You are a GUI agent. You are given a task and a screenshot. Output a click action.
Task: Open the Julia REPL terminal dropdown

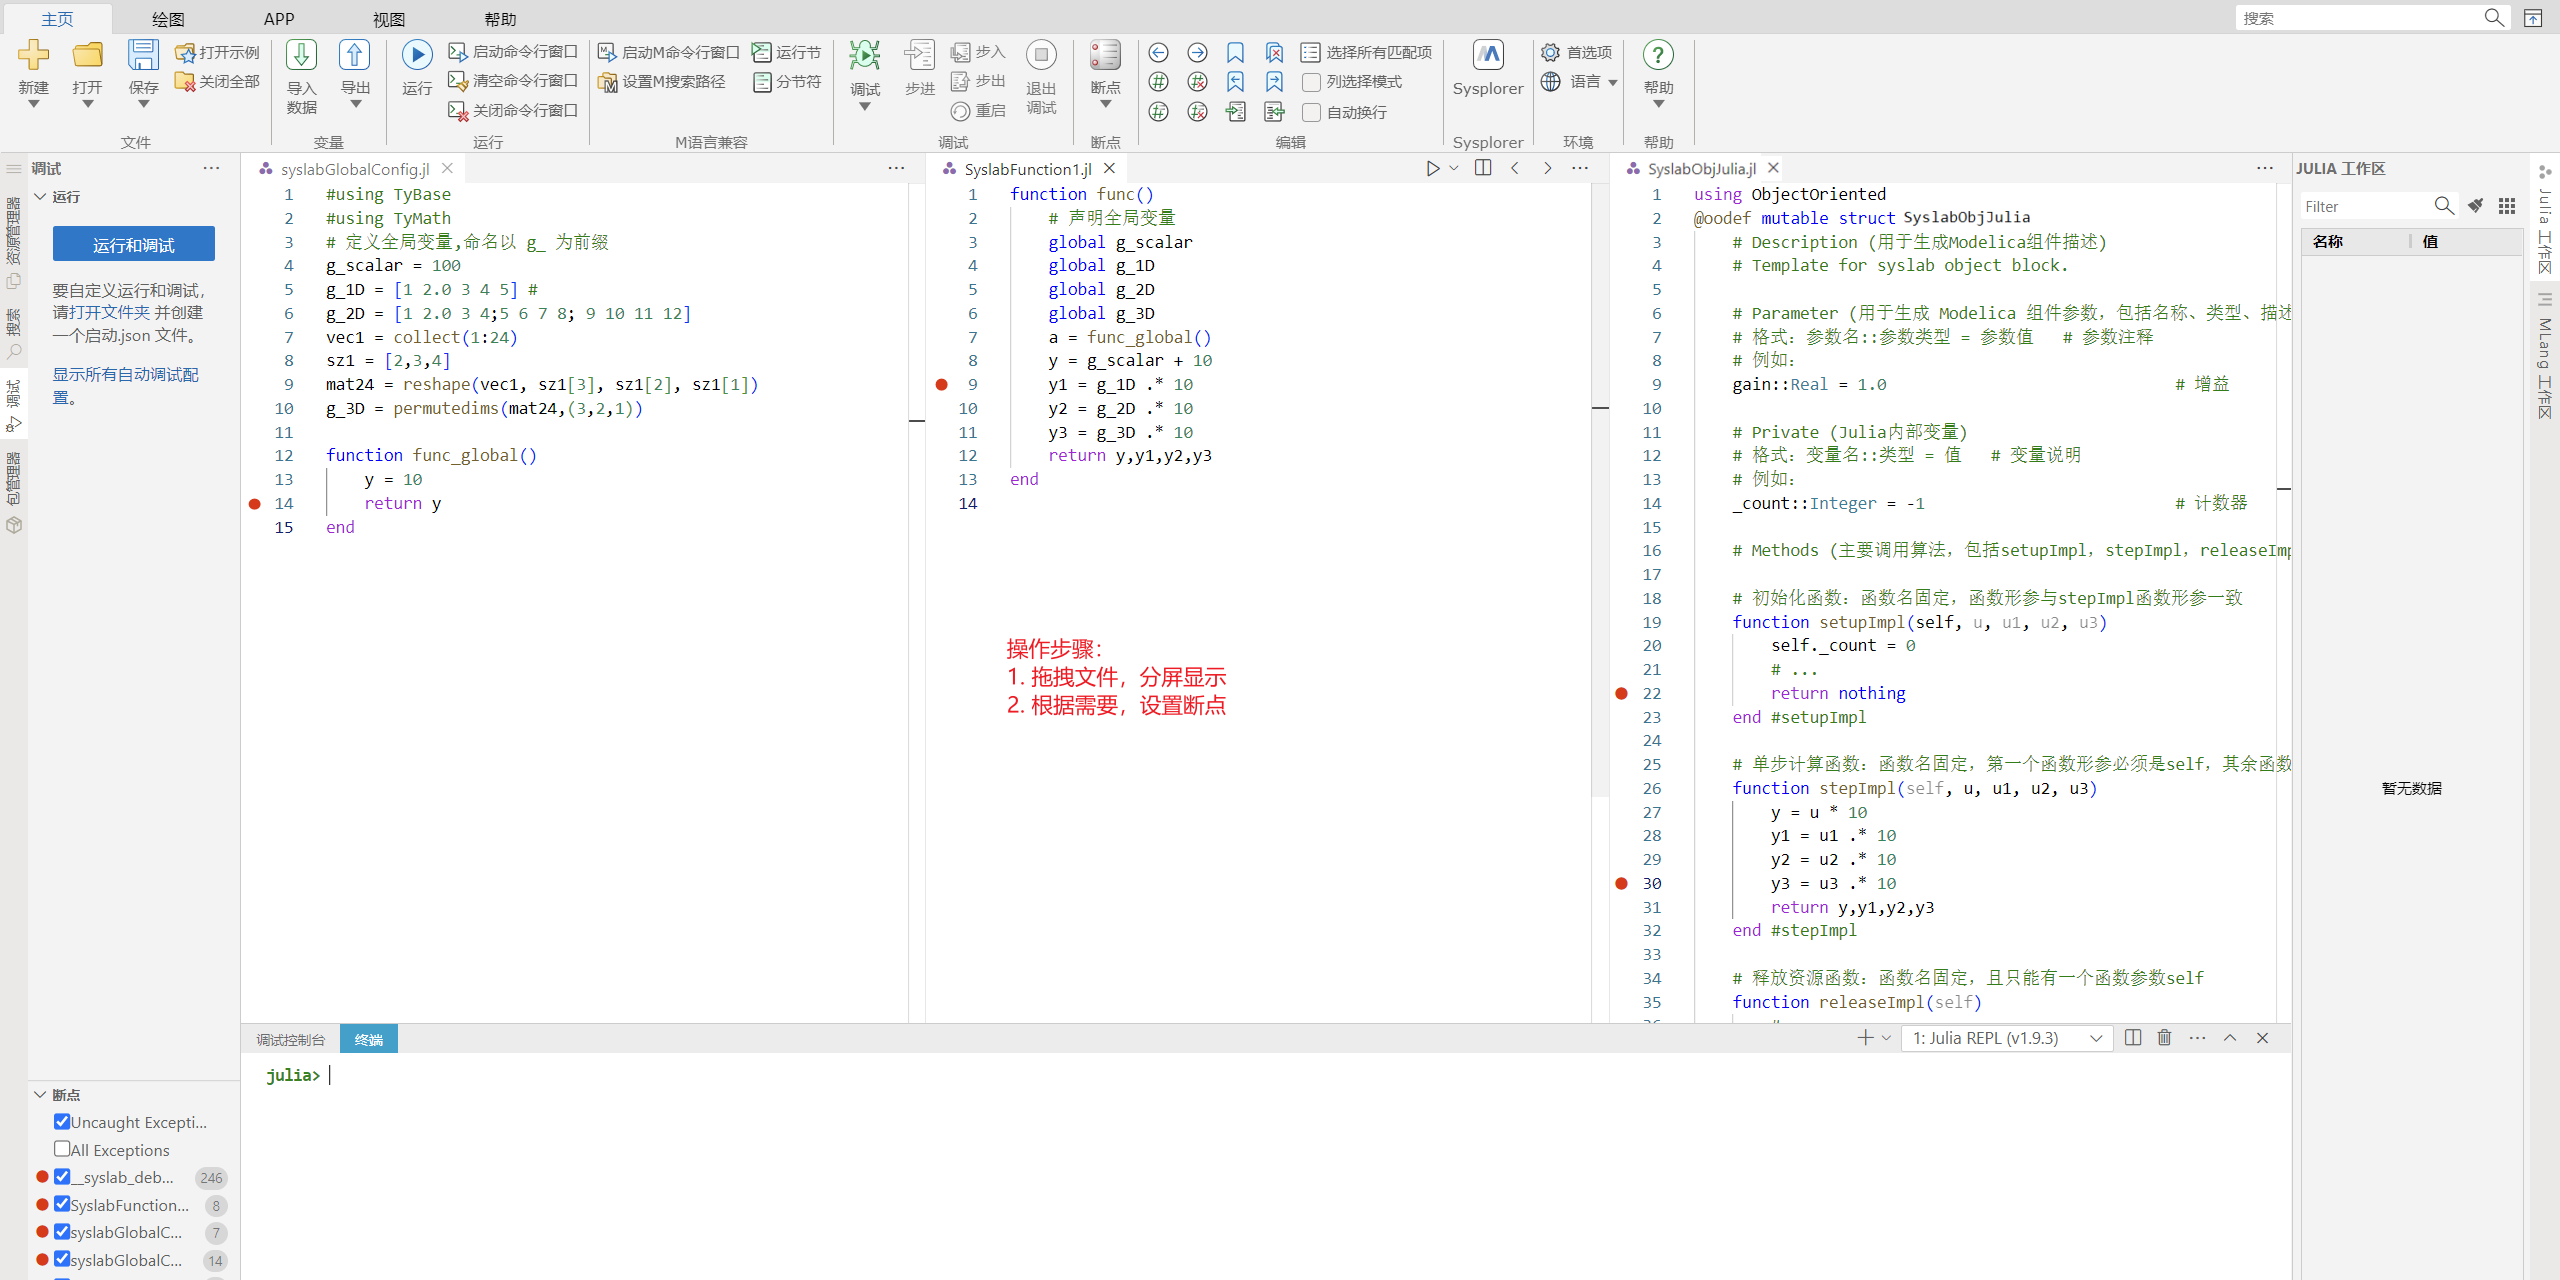[2006, 1038]
